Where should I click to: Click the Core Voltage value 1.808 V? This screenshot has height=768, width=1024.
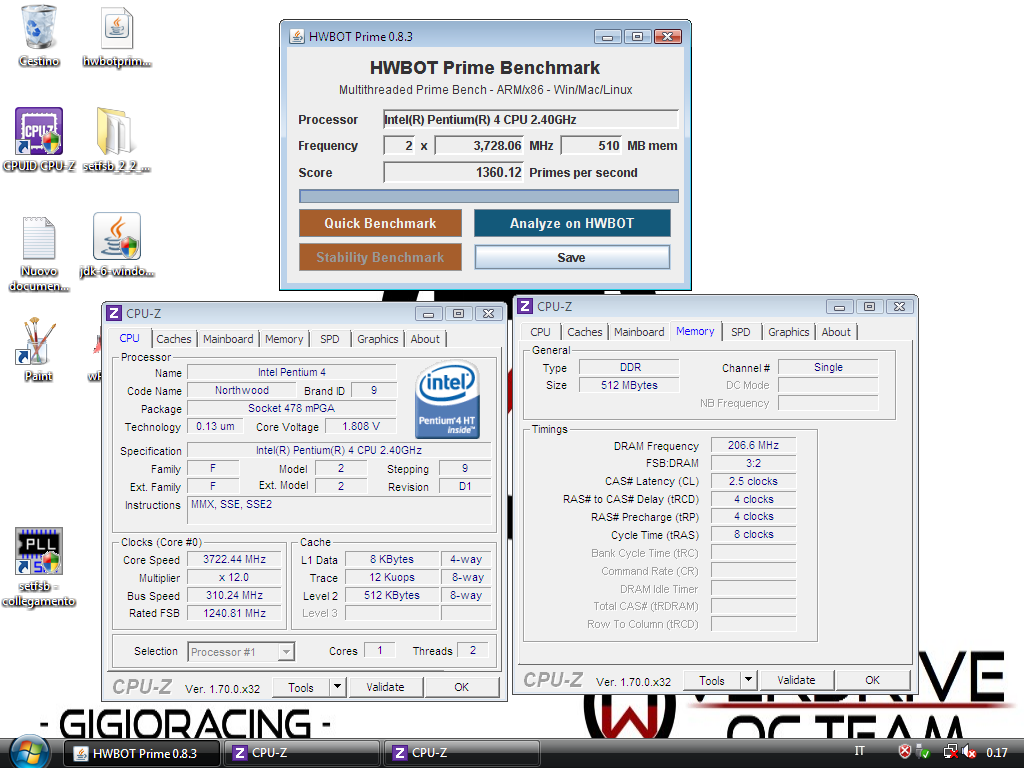(360, 426)
